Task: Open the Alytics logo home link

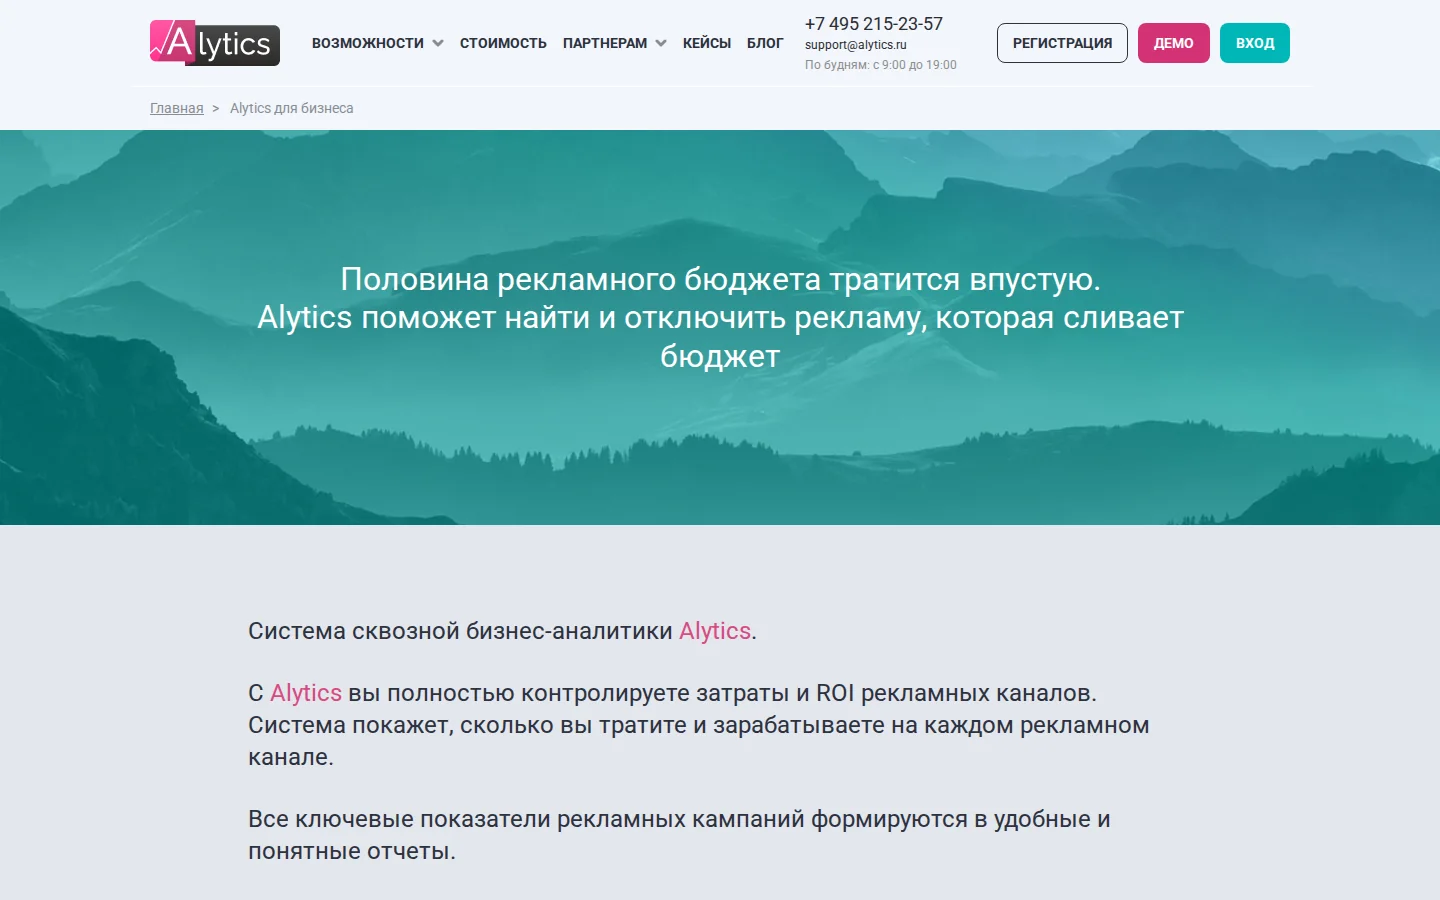Action: point(215,43)
